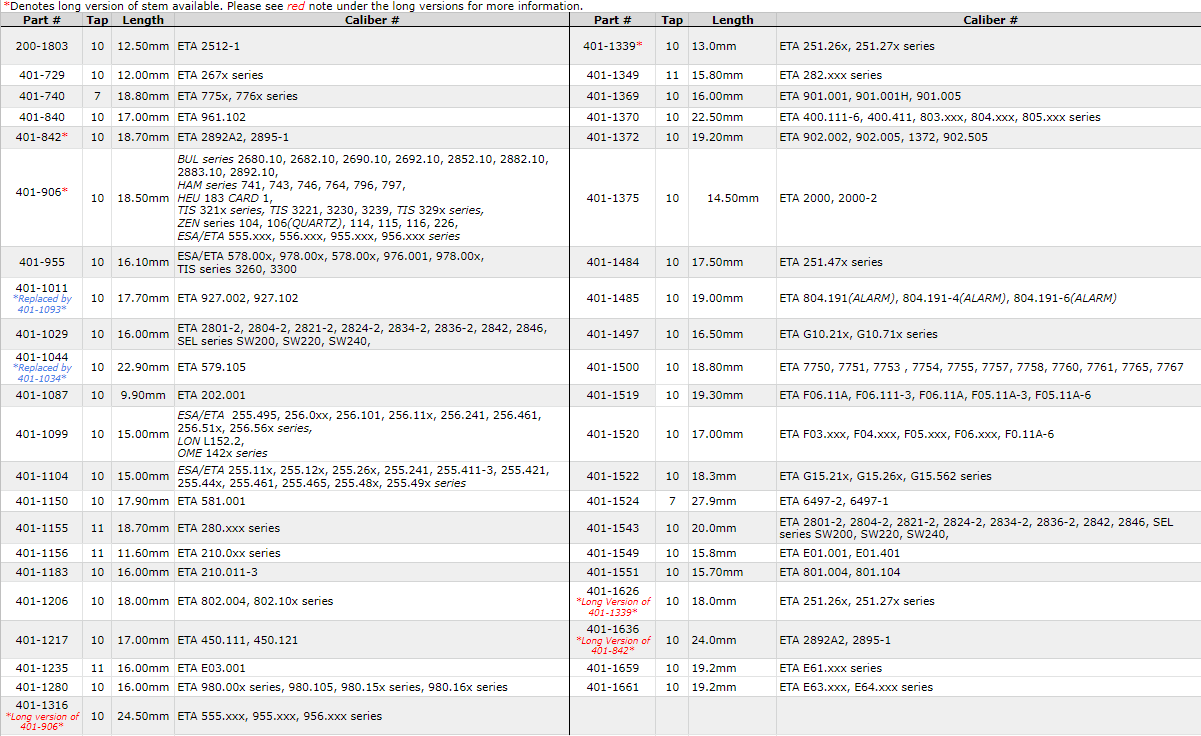Click the ETA 7750 caliber list cell
The width and height of the screenshot is (1201, 736).
(981, 367)
